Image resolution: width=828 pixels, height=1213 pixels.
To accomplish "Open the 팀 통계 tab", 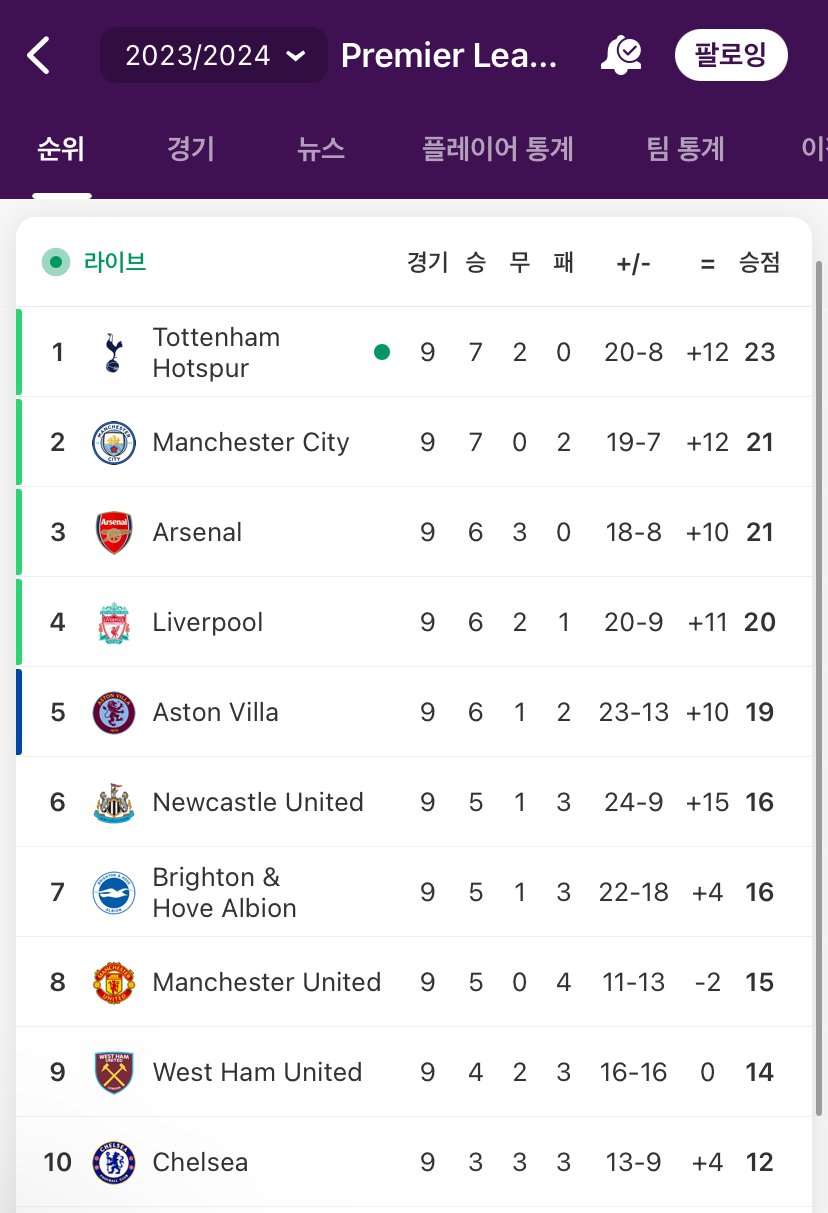I will [x=686, y=149].
